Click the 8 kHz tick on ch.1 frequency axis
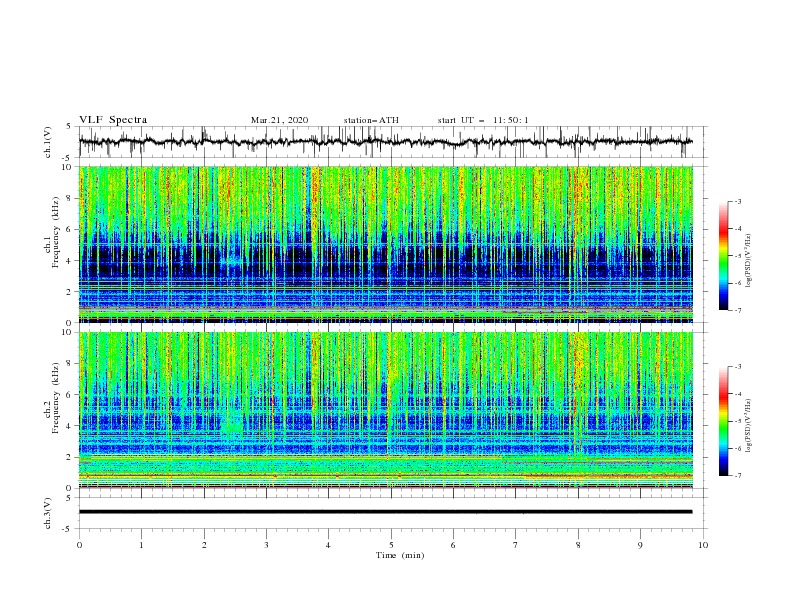 [x=69, y=198]
